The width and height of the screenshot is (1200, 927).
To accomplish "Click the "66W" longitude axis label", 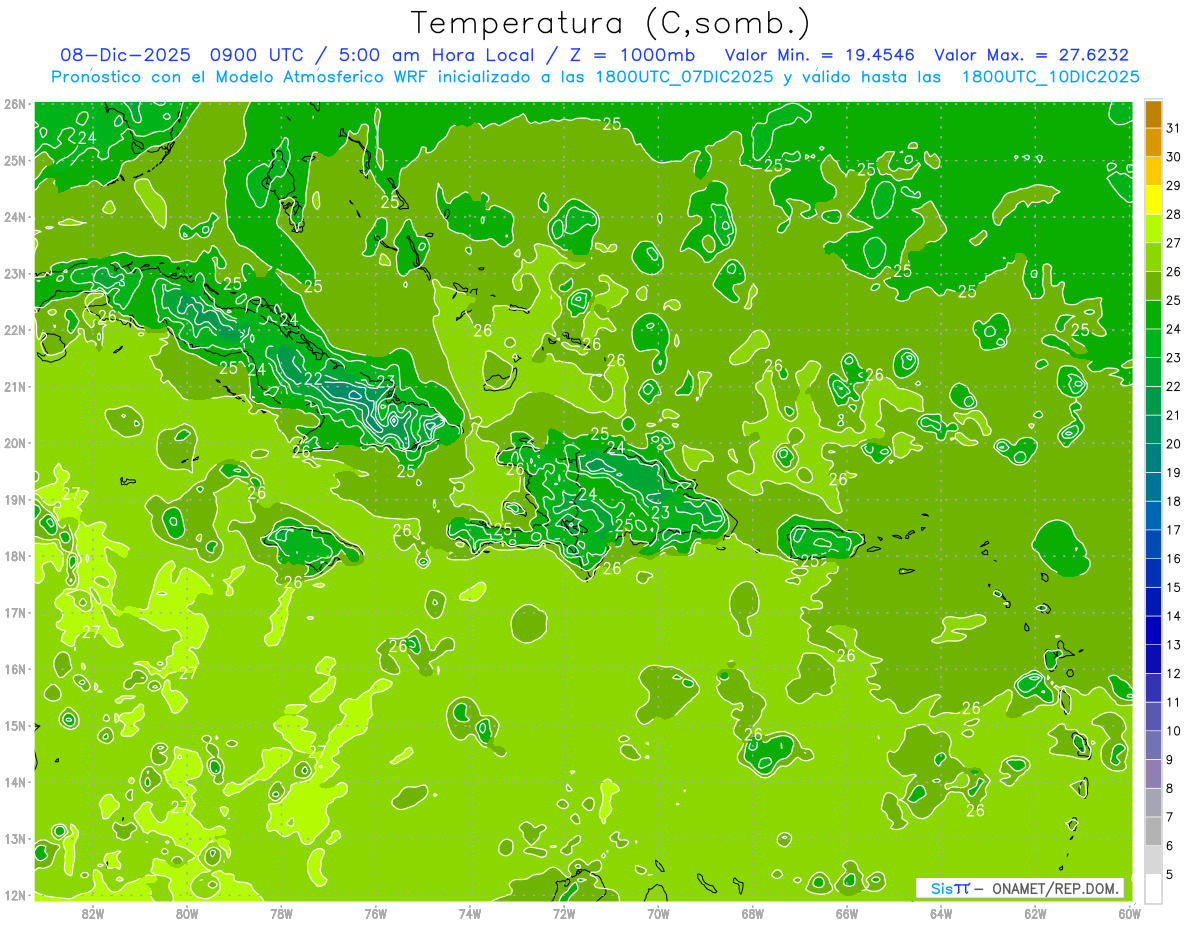I will click(x=847, y=913).
